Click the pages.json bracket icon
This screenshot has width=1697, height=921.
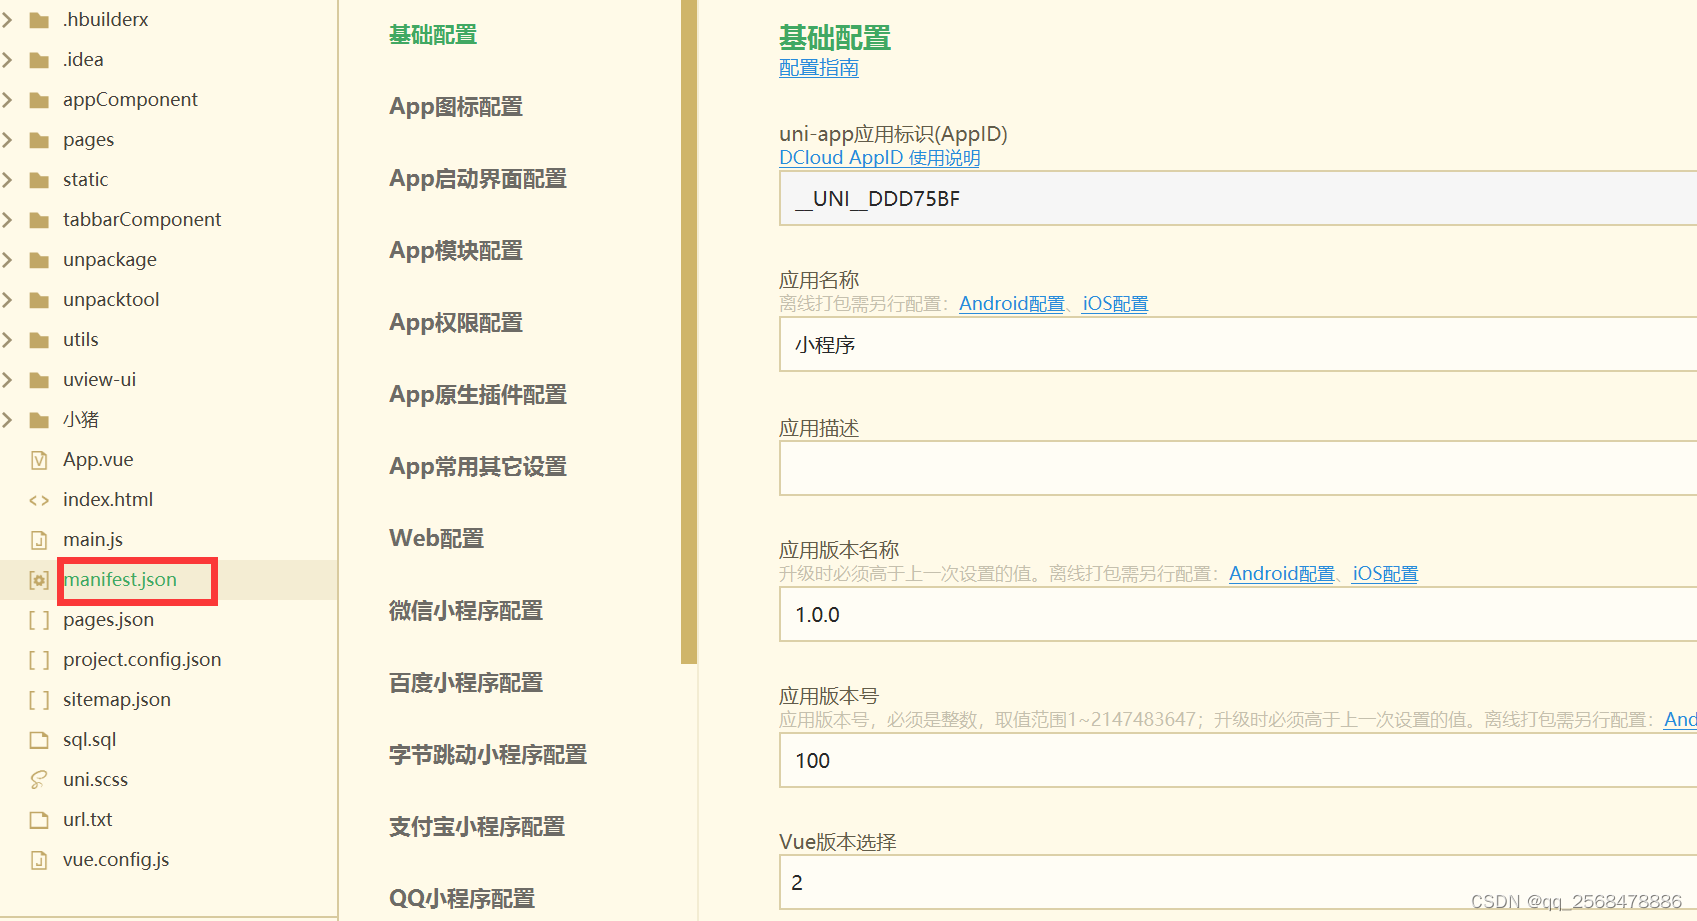pos(38,619)
